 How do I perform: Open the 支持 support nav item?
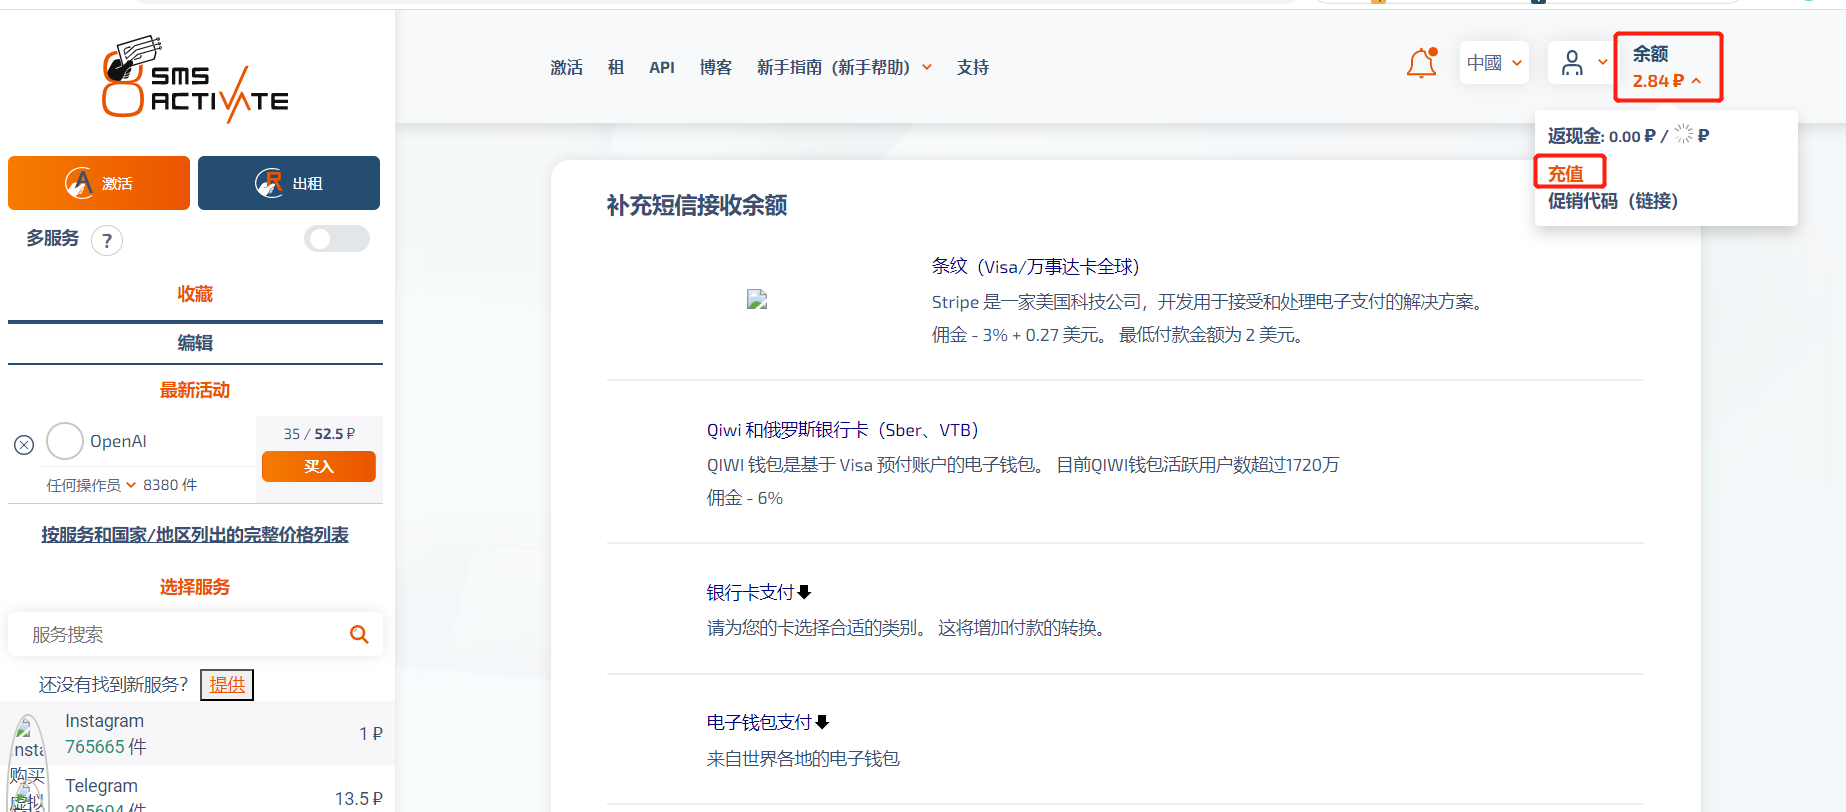tap(973, 67)
